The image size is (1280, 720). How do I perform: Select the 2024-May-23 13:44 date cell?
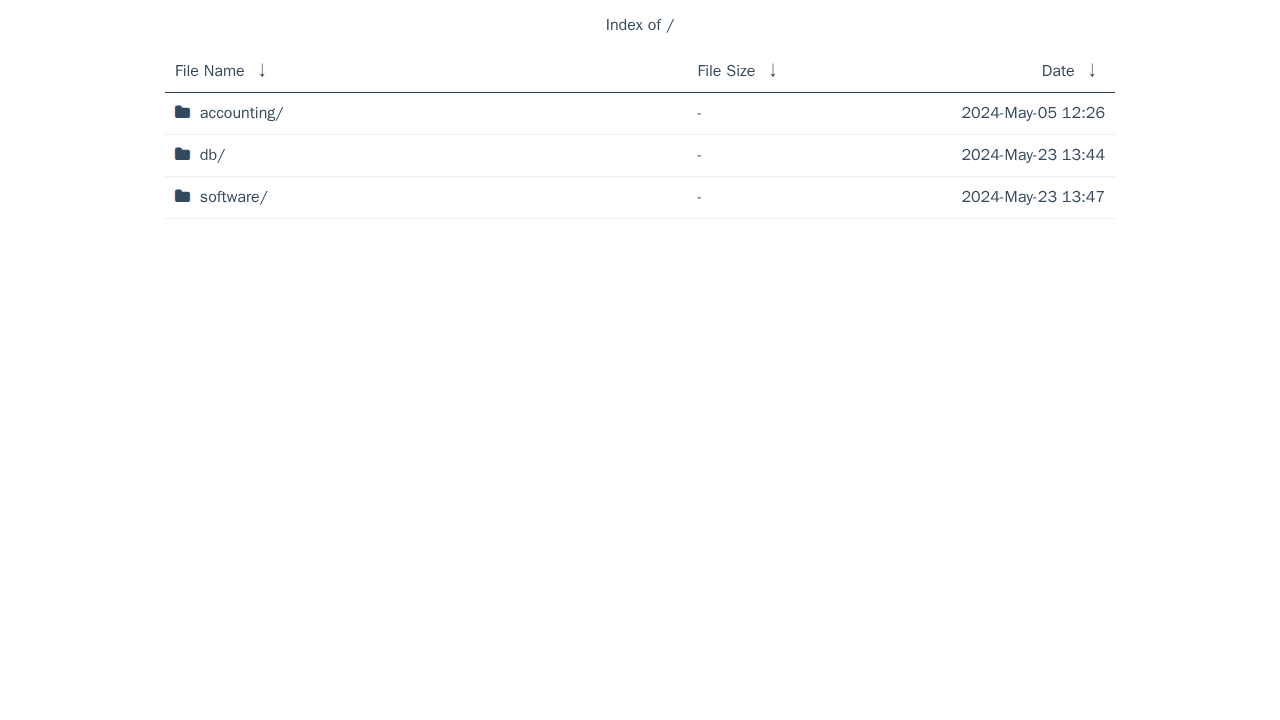coord(1032,155)
